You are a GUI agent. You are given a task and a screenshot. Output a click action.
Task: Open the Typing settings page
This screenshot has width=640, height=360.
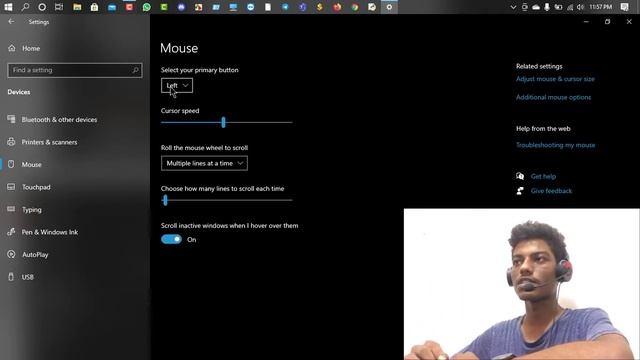pyautogui.click(x=32, y=209)
